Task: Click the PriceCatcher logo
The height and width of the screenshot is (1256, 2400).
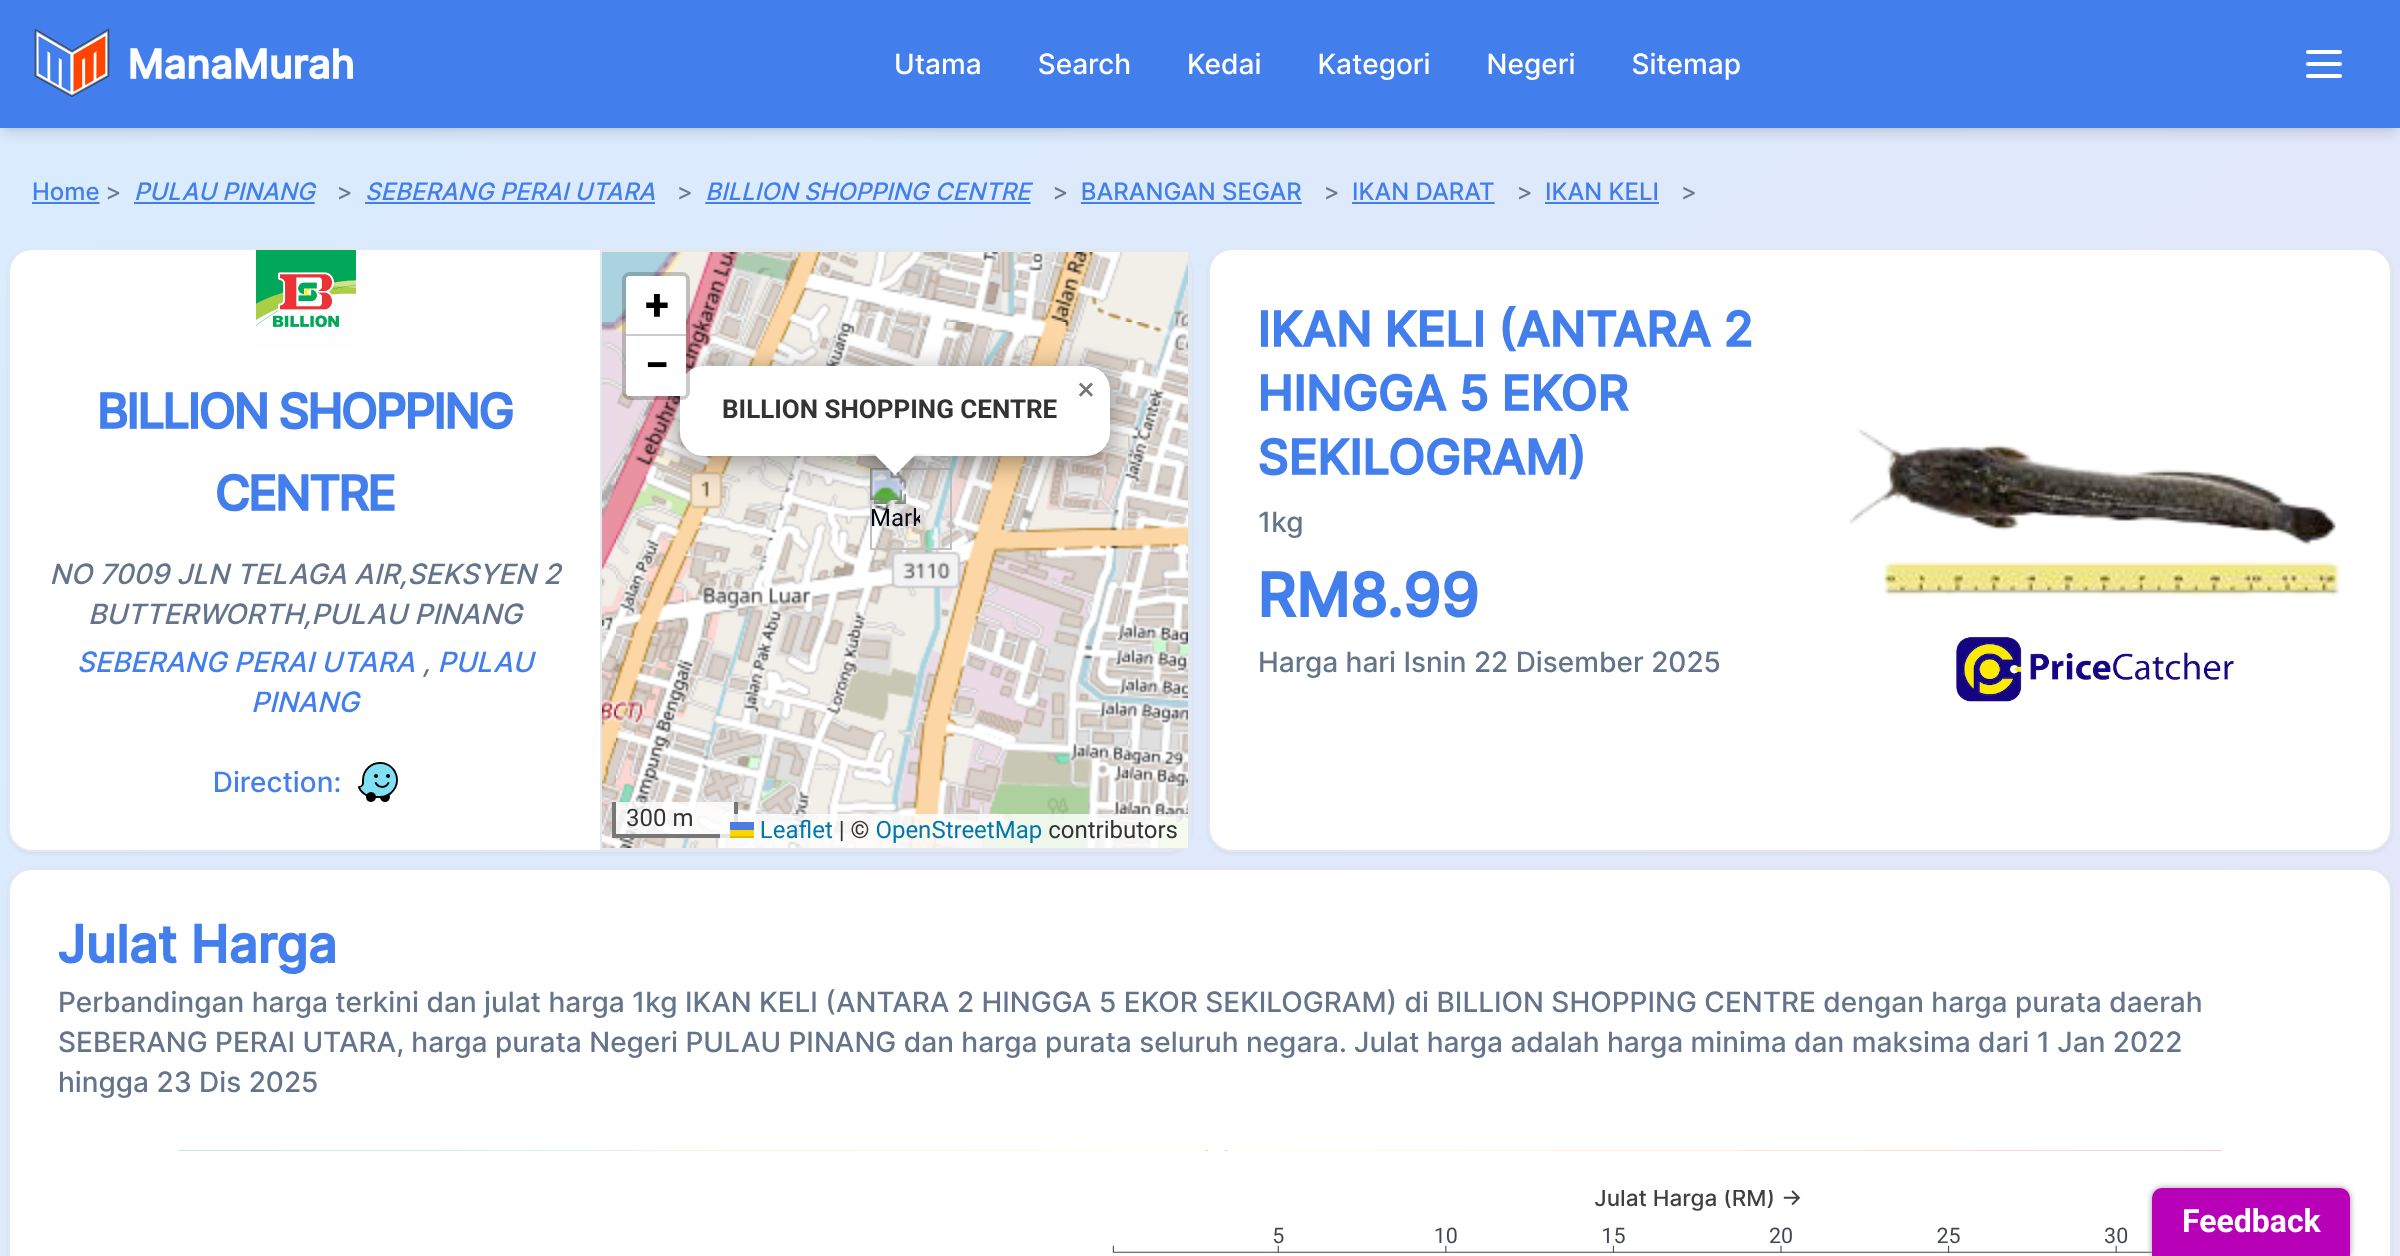Action: pos(2094,668)
